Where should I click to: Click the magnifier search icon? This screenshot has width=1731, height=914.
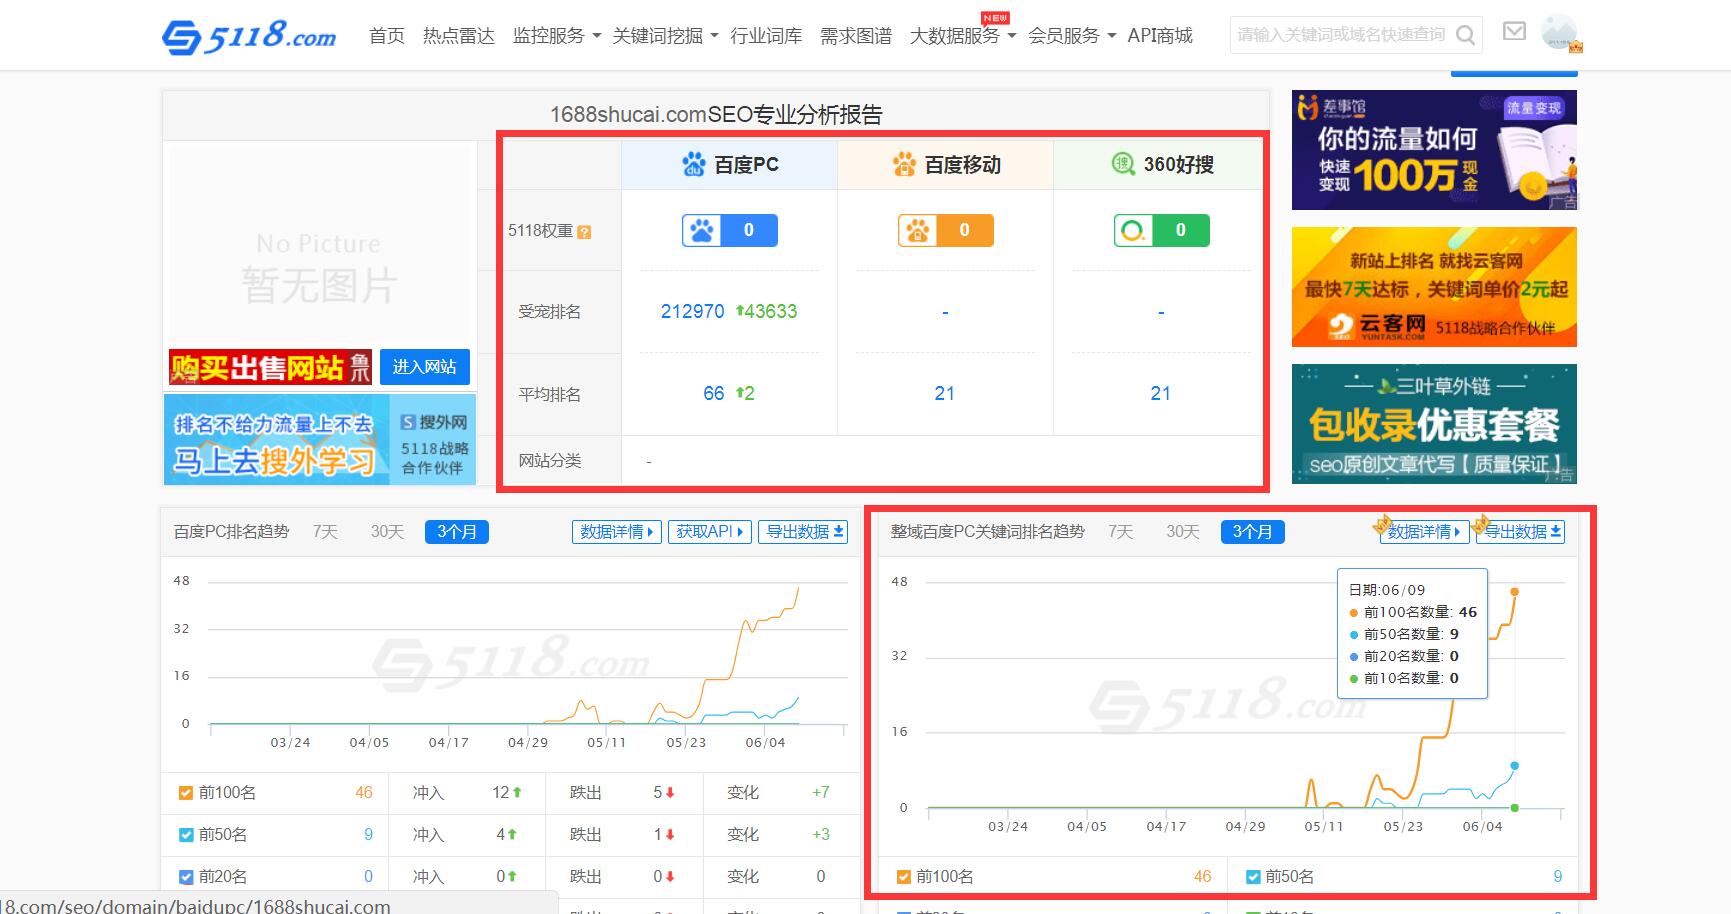(x=1467, y=33)
